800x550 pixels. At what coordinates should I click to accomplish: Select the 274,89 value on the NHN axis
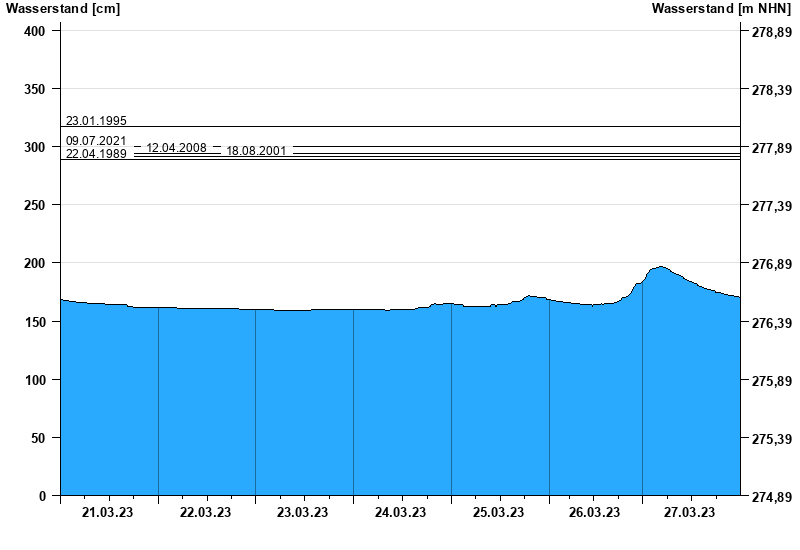771,496
